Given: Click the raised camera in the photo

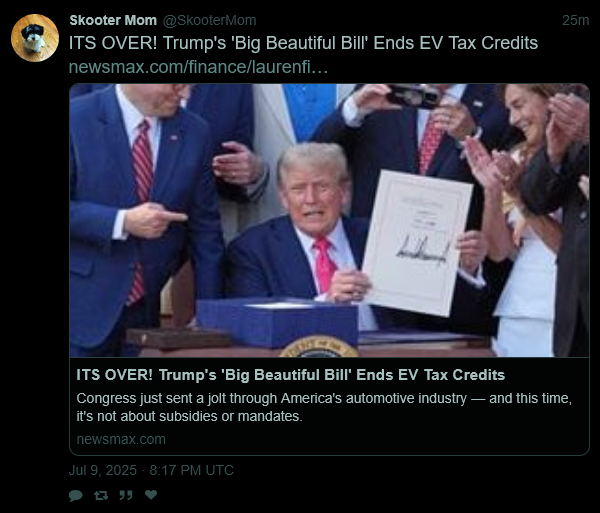Looking at the screenshot, I should pos(413,96).
